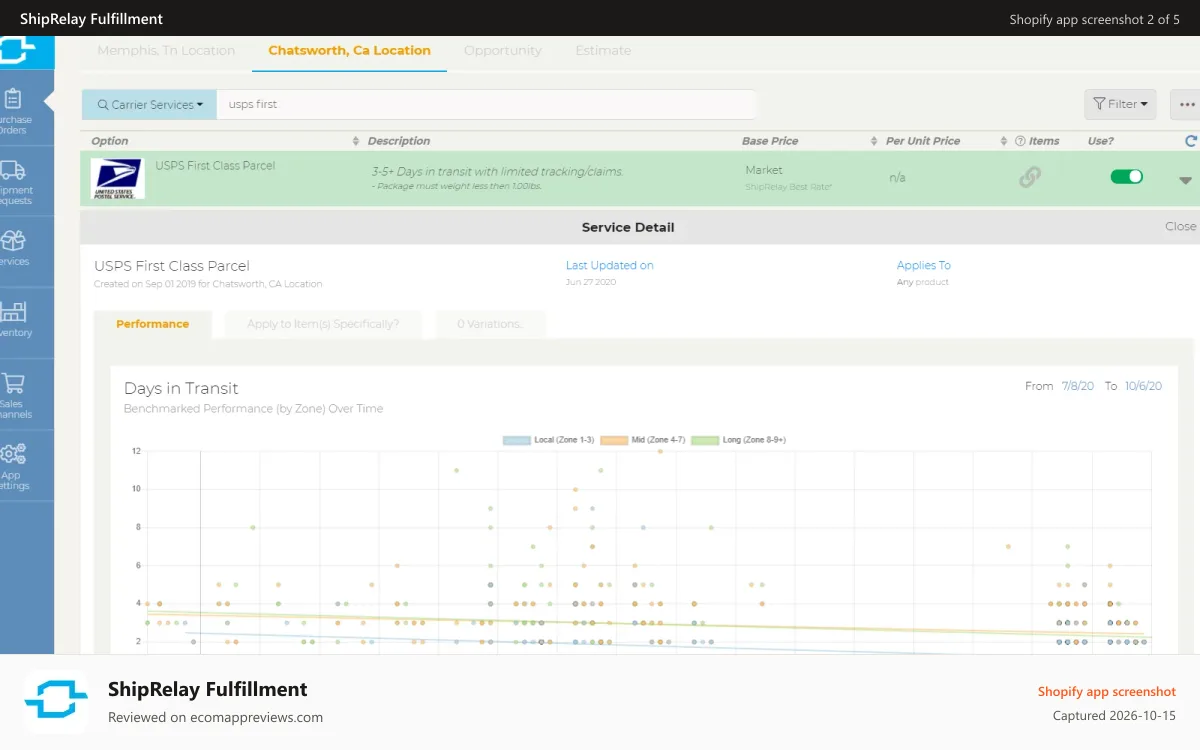
Task: Open the 0 Variations tab
Action: [490, 324]
